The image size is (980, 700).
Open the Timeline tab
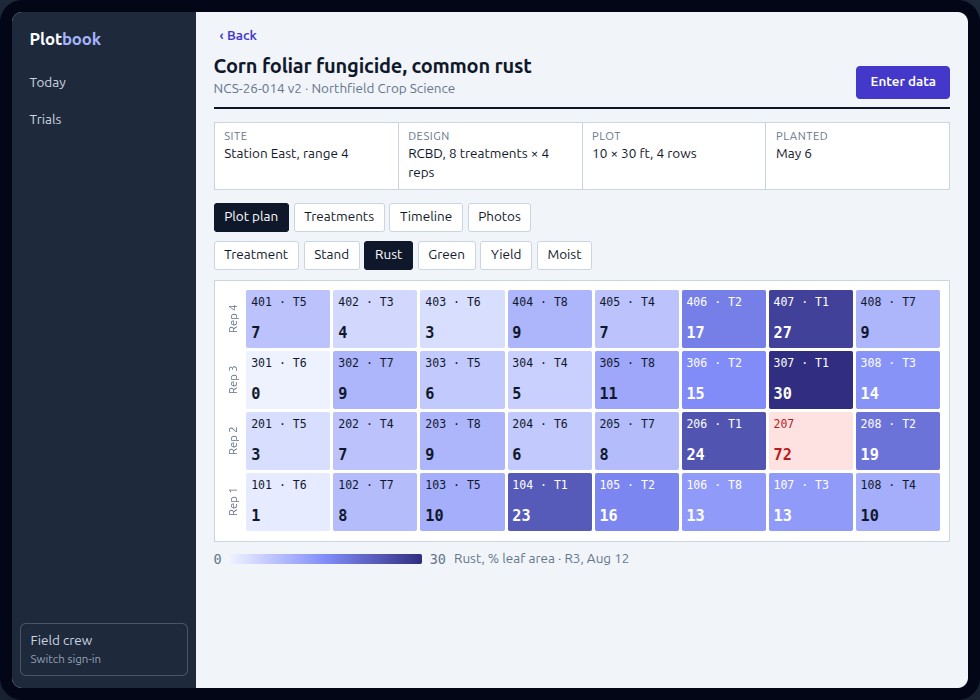click(x=426, y=217)
